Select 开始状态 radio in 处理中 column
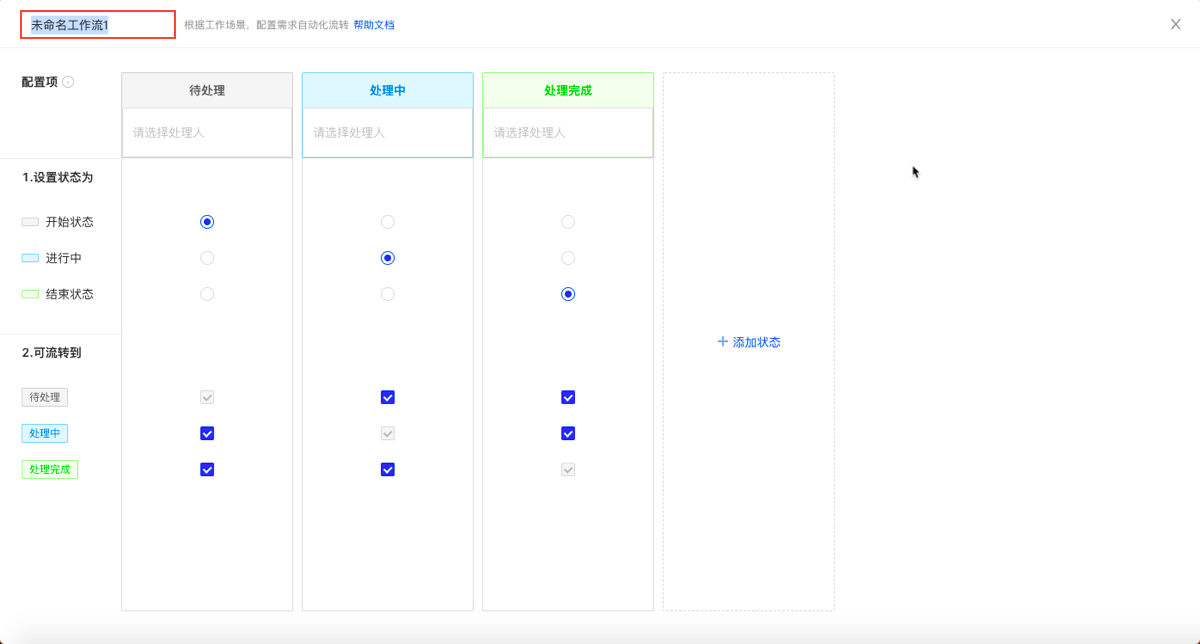This screenshot has width=1200, height=644. [388, 222]
